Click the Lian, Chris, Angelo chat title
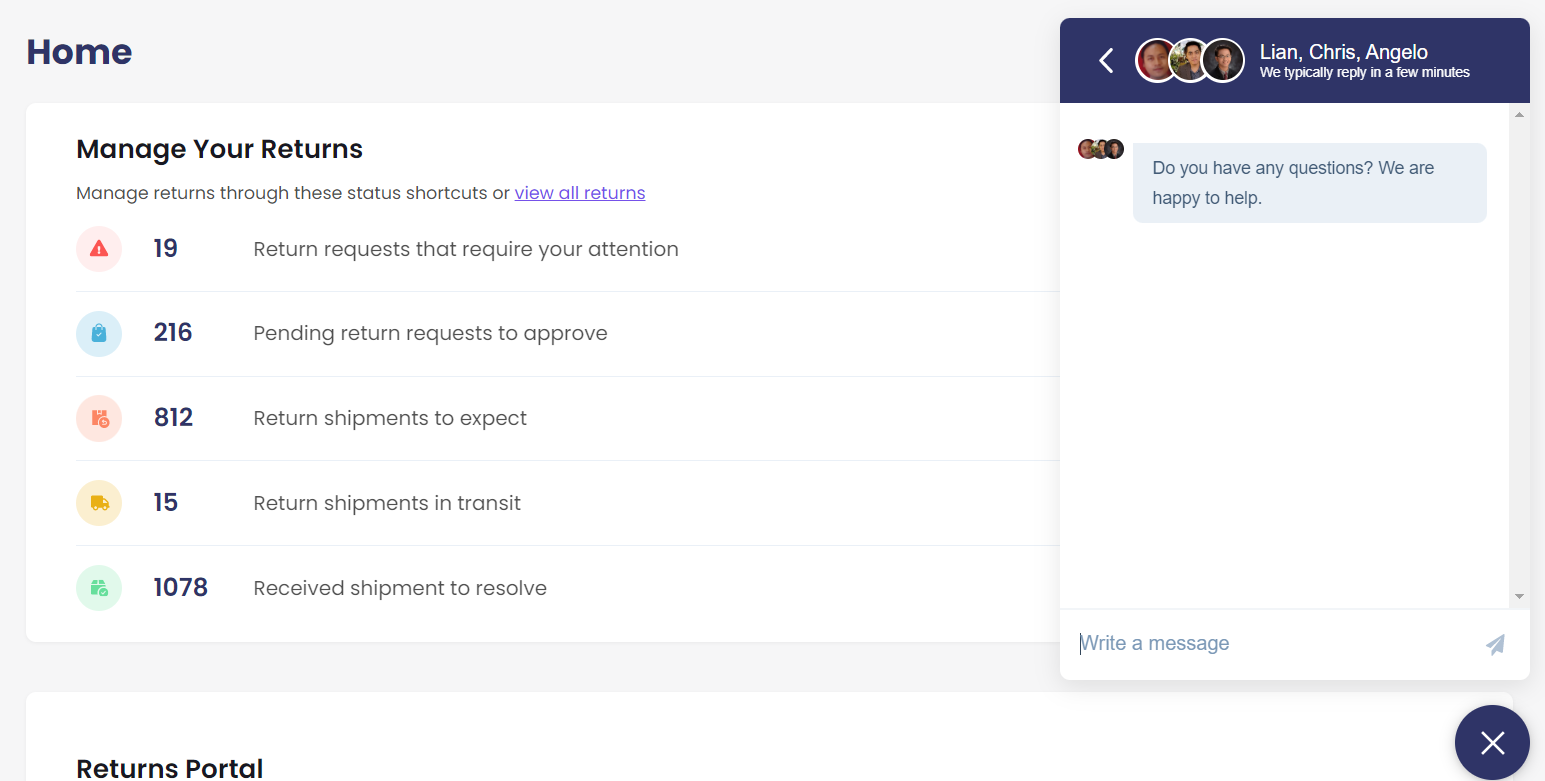The width and height of the screenshot is (1545, 781). coord(1343,52)
